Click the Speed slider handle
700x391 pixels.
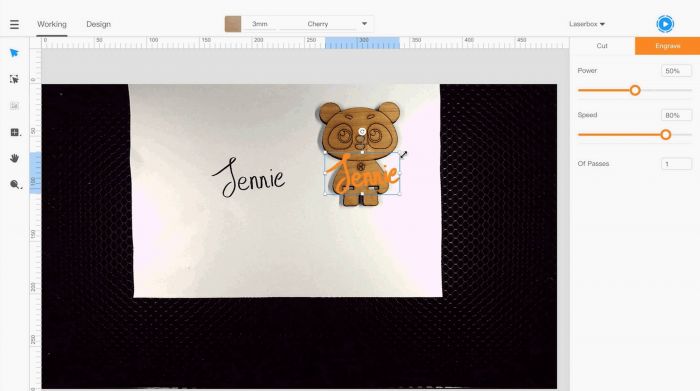[665, 134]
